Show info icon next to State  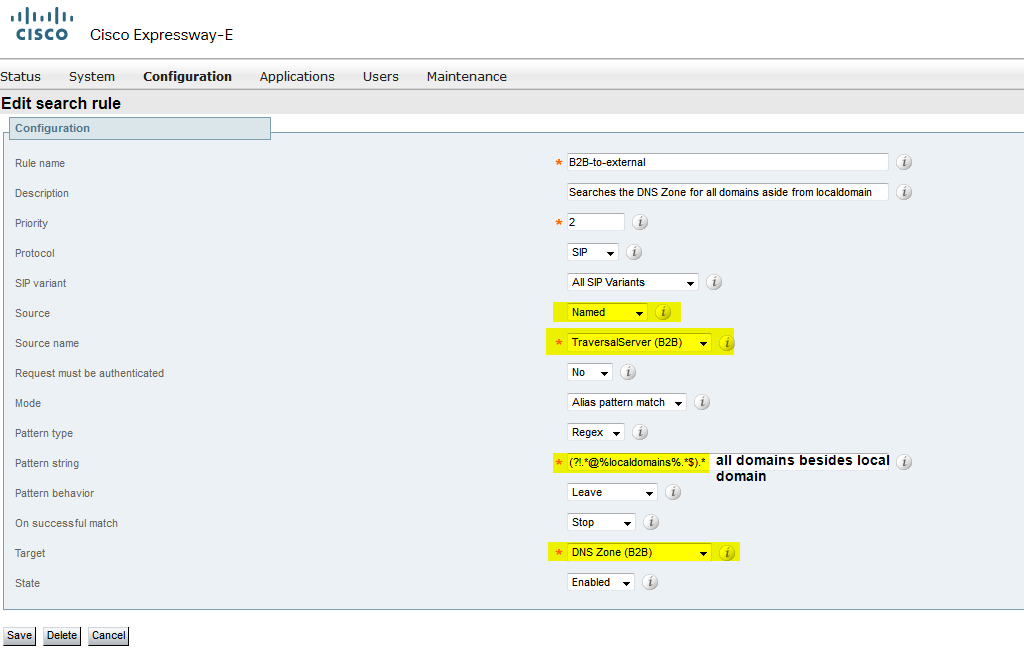(649, 582)
